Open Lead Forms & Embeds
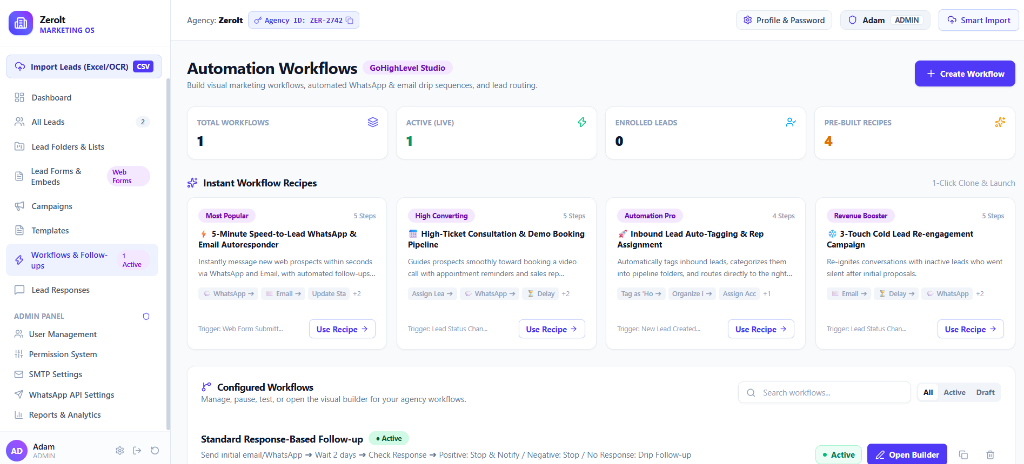 pos(84,176)
